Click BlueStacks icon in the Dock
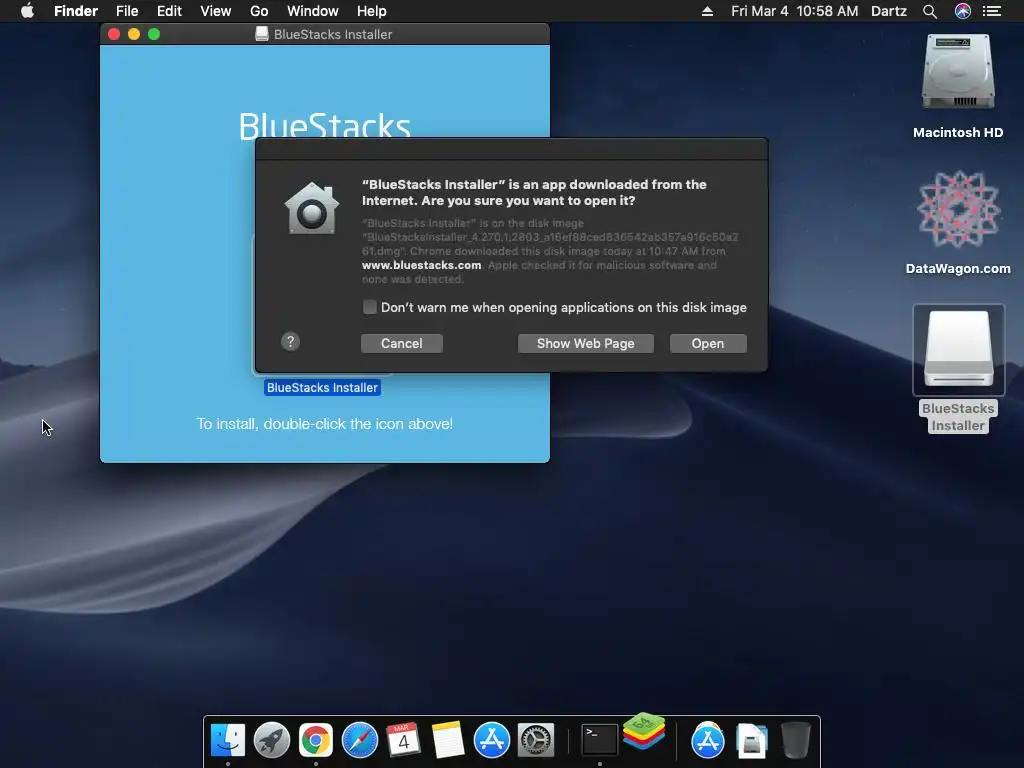The image size is (1024, 768). click(x=644, y=731)
